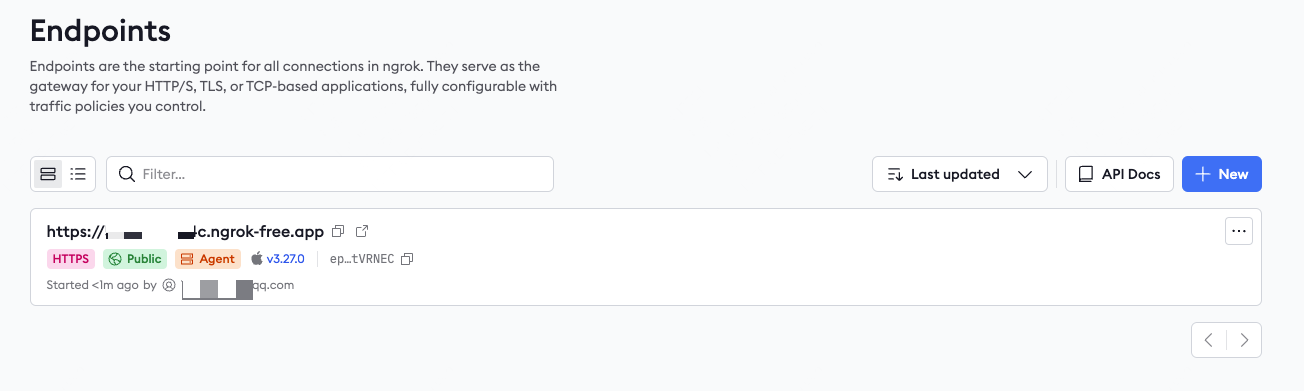Copy endpoint ID ep…tVRNEC
The image size is (1304, 391).
(x=407, y=259)
